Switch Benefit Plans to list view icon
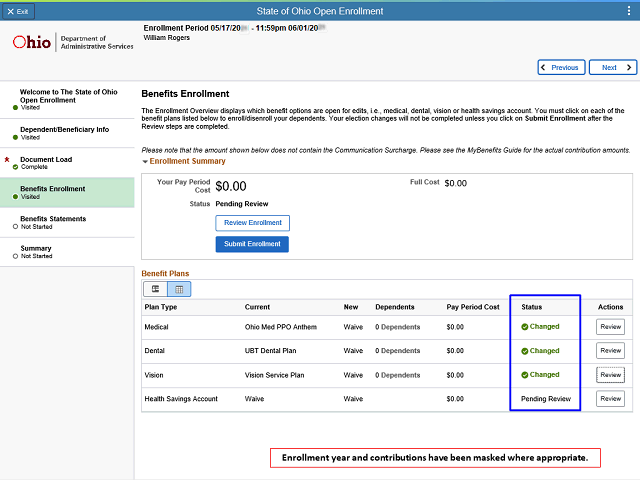 tap(156, 289)
